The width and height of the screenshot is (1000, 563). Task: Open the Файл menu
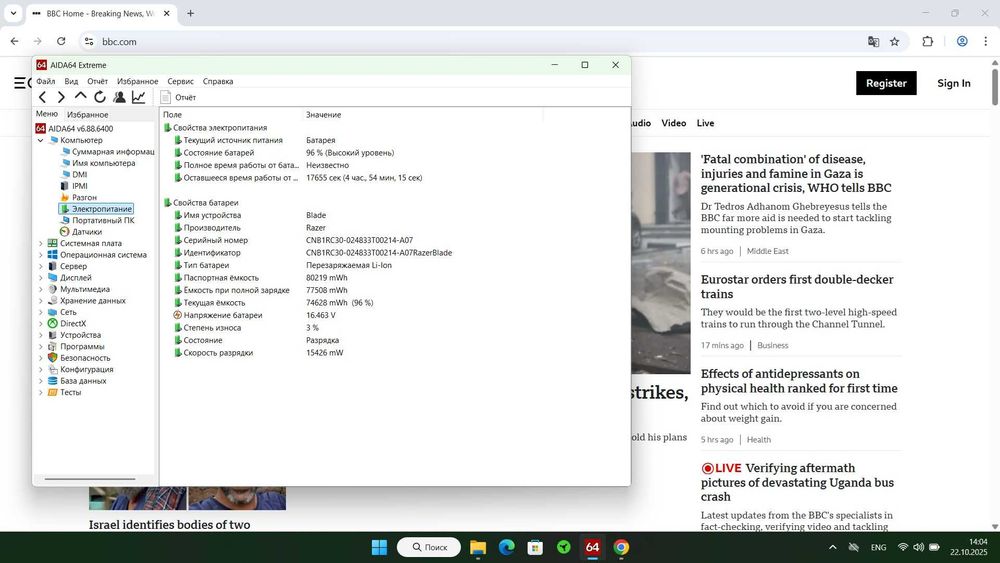click(x=45, y=81)
